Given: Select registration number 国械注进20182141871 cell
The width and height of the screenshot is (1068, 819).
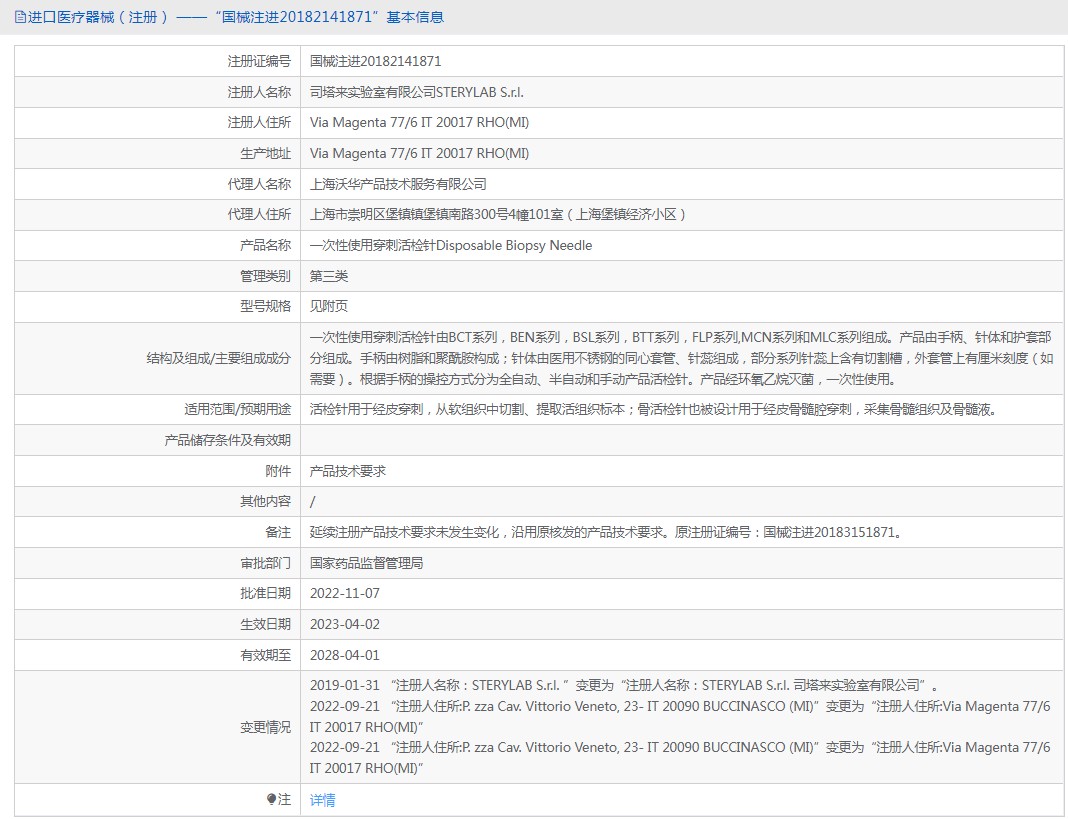Looking at the screenshot, I should coord(375,61).
